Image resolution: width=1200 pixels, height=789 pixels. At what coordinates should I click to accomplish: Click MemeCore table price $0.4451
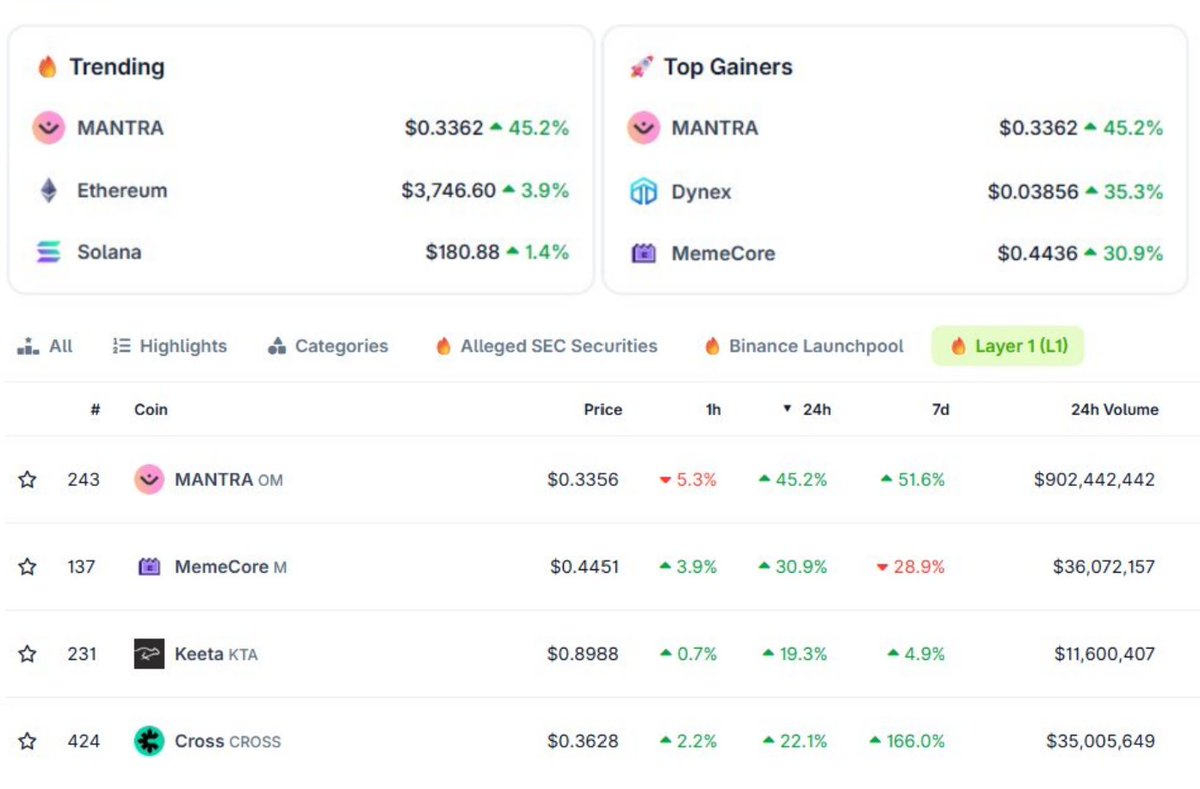[x=585, y=567]
